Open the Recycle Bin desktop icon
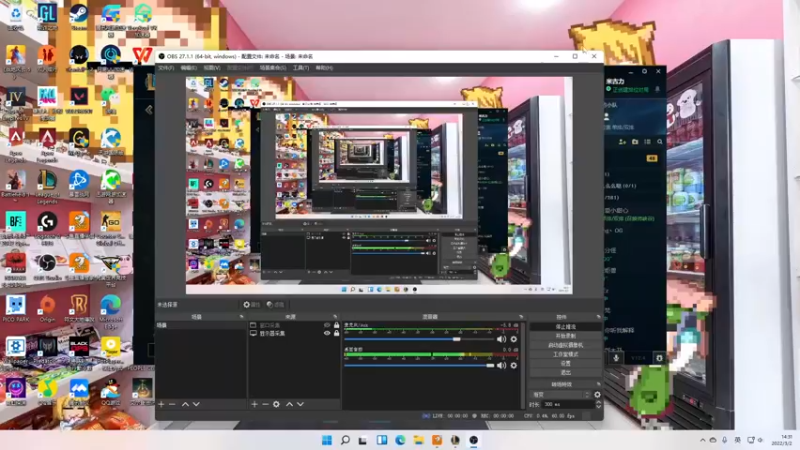 coord(16,16)
